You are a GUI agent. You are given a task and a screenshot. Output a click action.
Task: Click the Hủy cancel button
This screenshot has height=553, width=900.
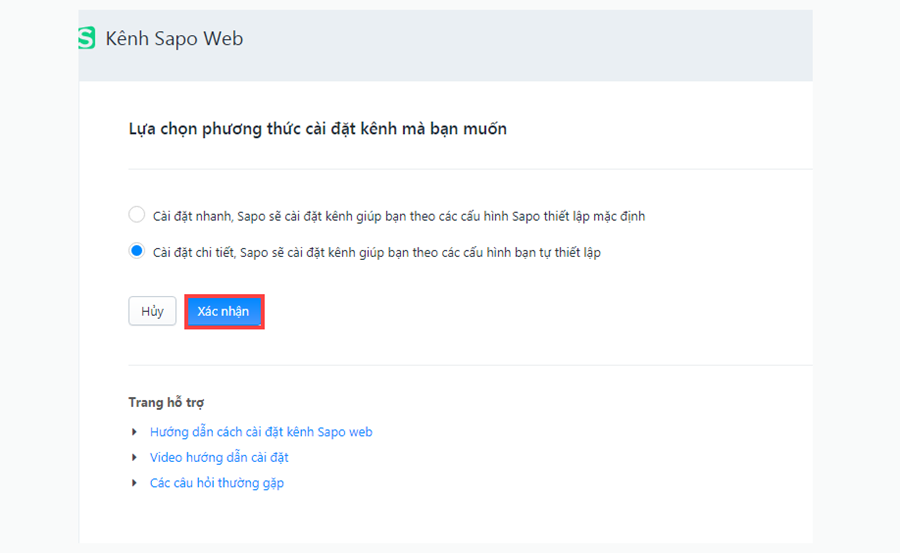152,311
